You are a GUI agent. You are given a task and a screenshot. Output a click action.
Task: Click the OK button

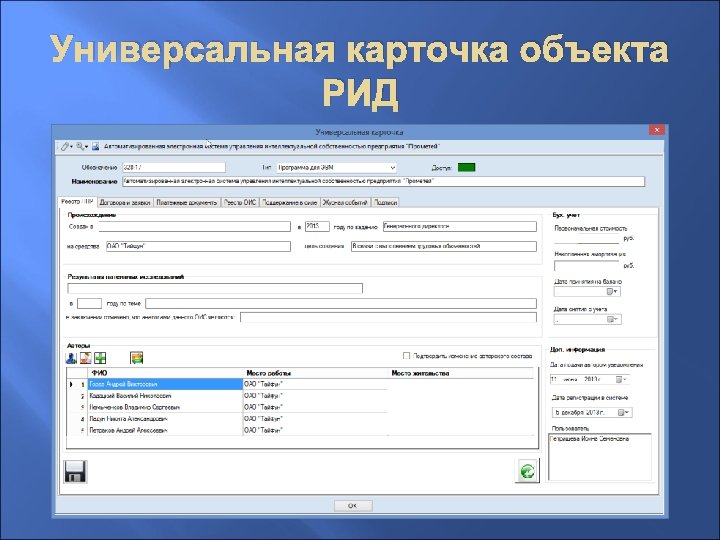tap(353, 506)
